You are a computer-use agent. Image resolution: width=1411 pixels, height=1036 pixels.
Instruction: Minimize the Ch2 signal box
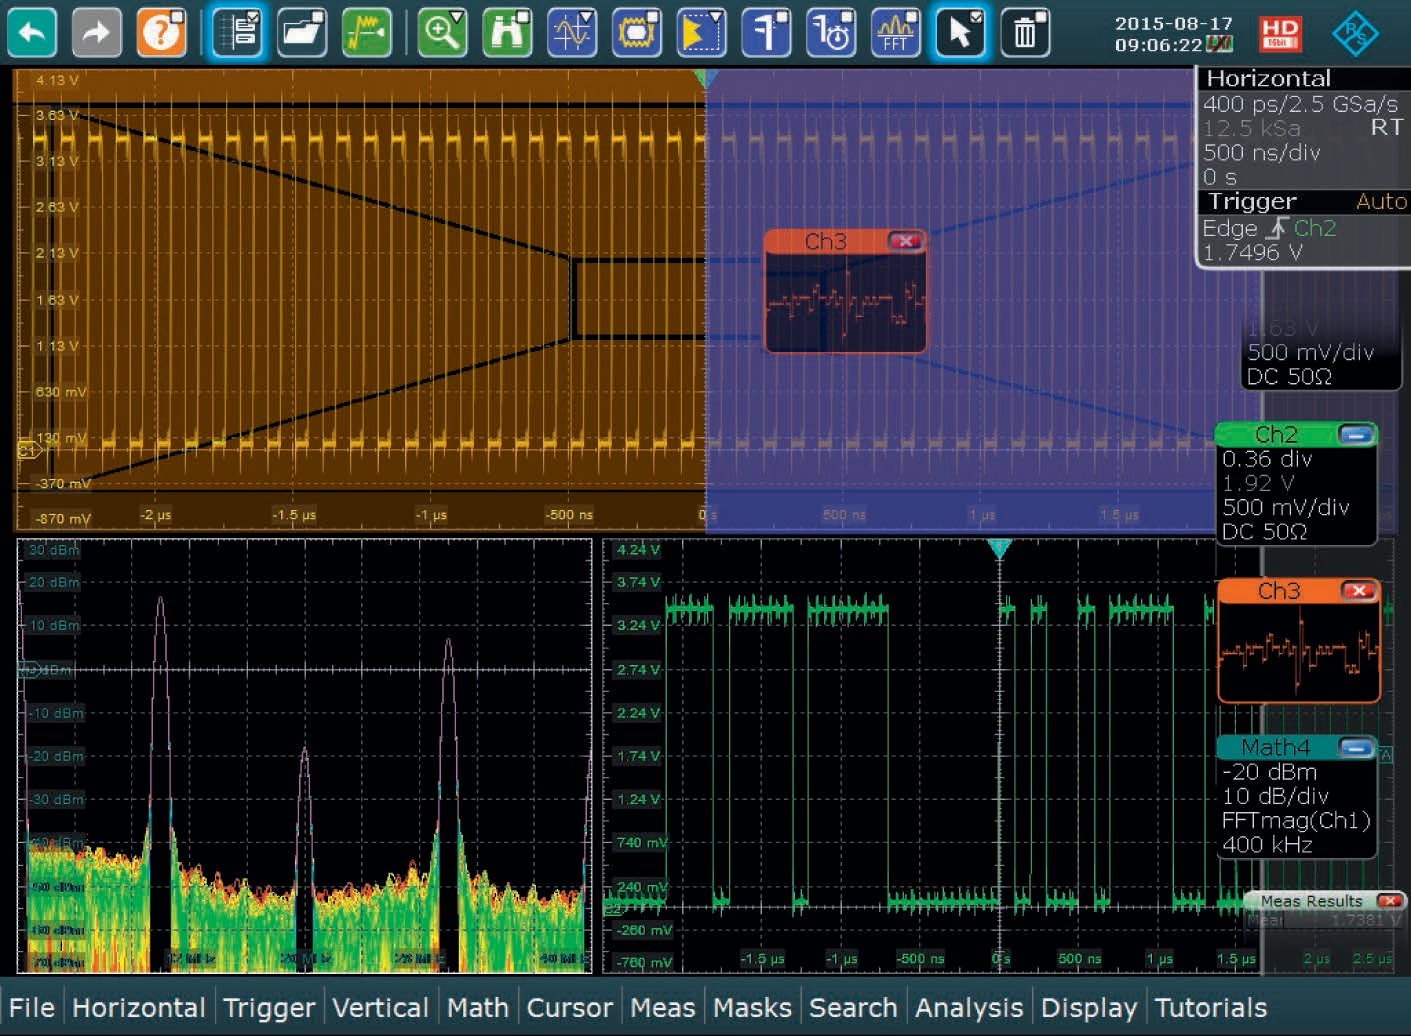click(1356, 434)
